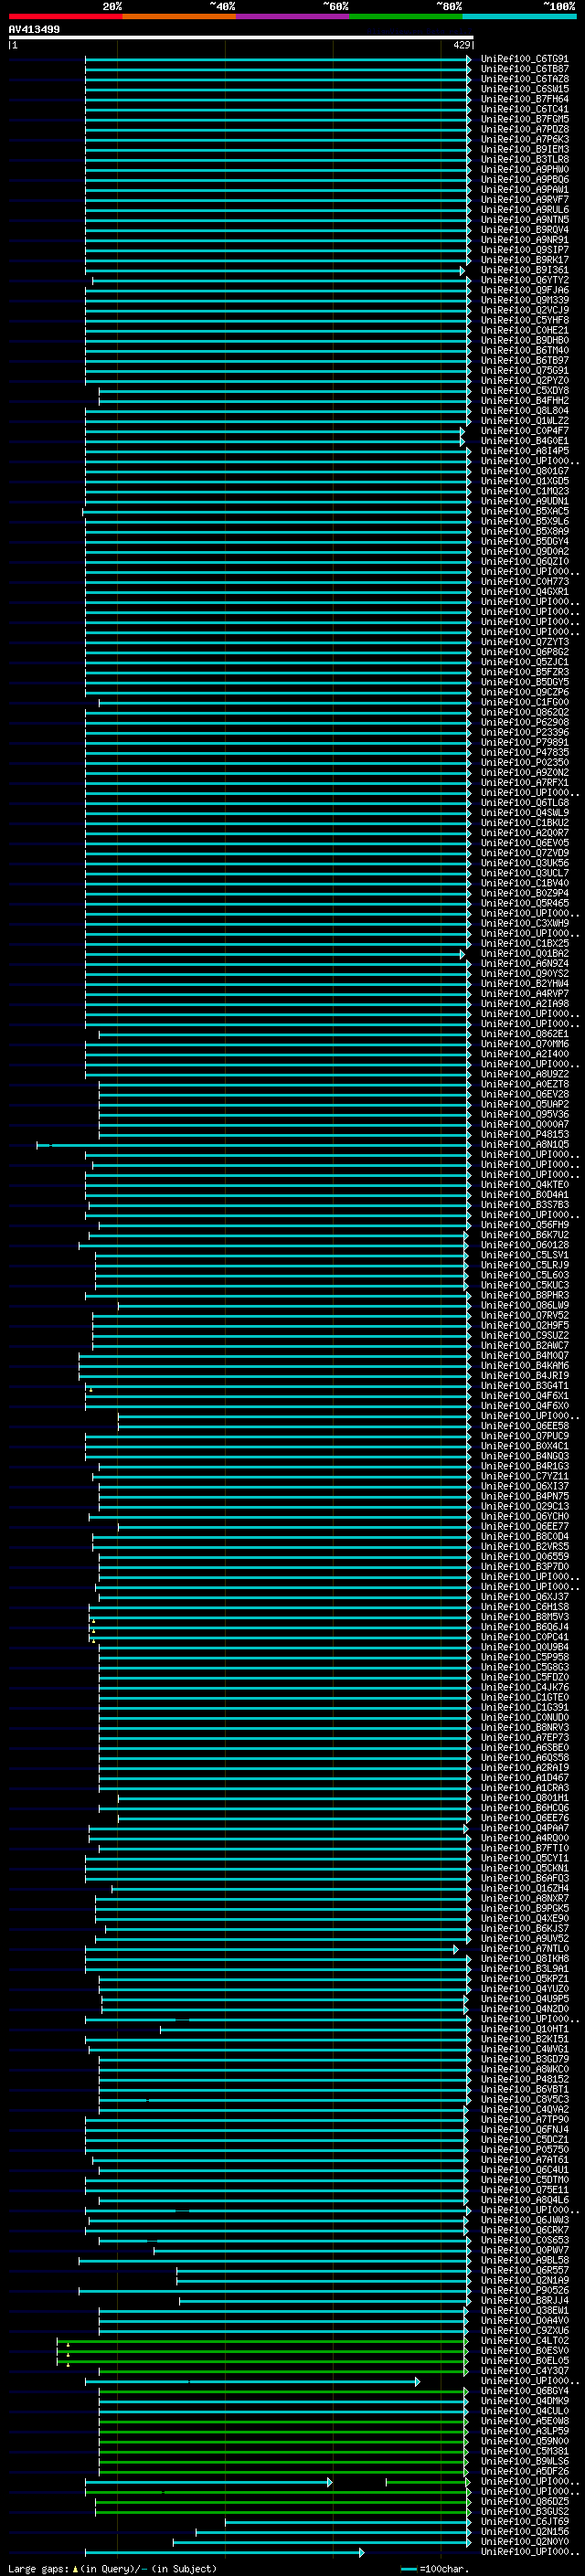Select hit label UniRef100_Q862E1

tap(524, 1034)
